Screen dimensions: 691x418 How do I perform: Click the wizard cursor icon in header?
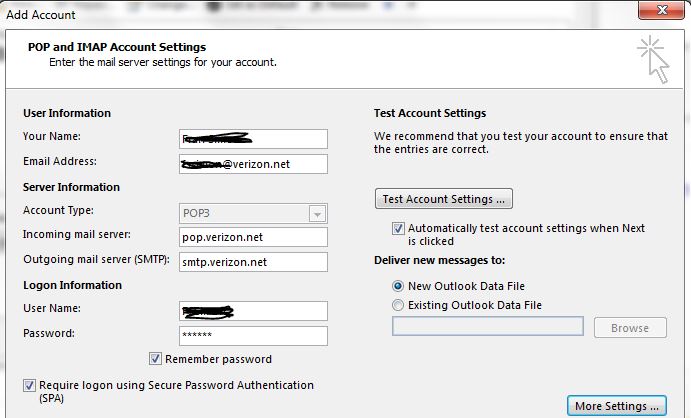tap(652, 58)
